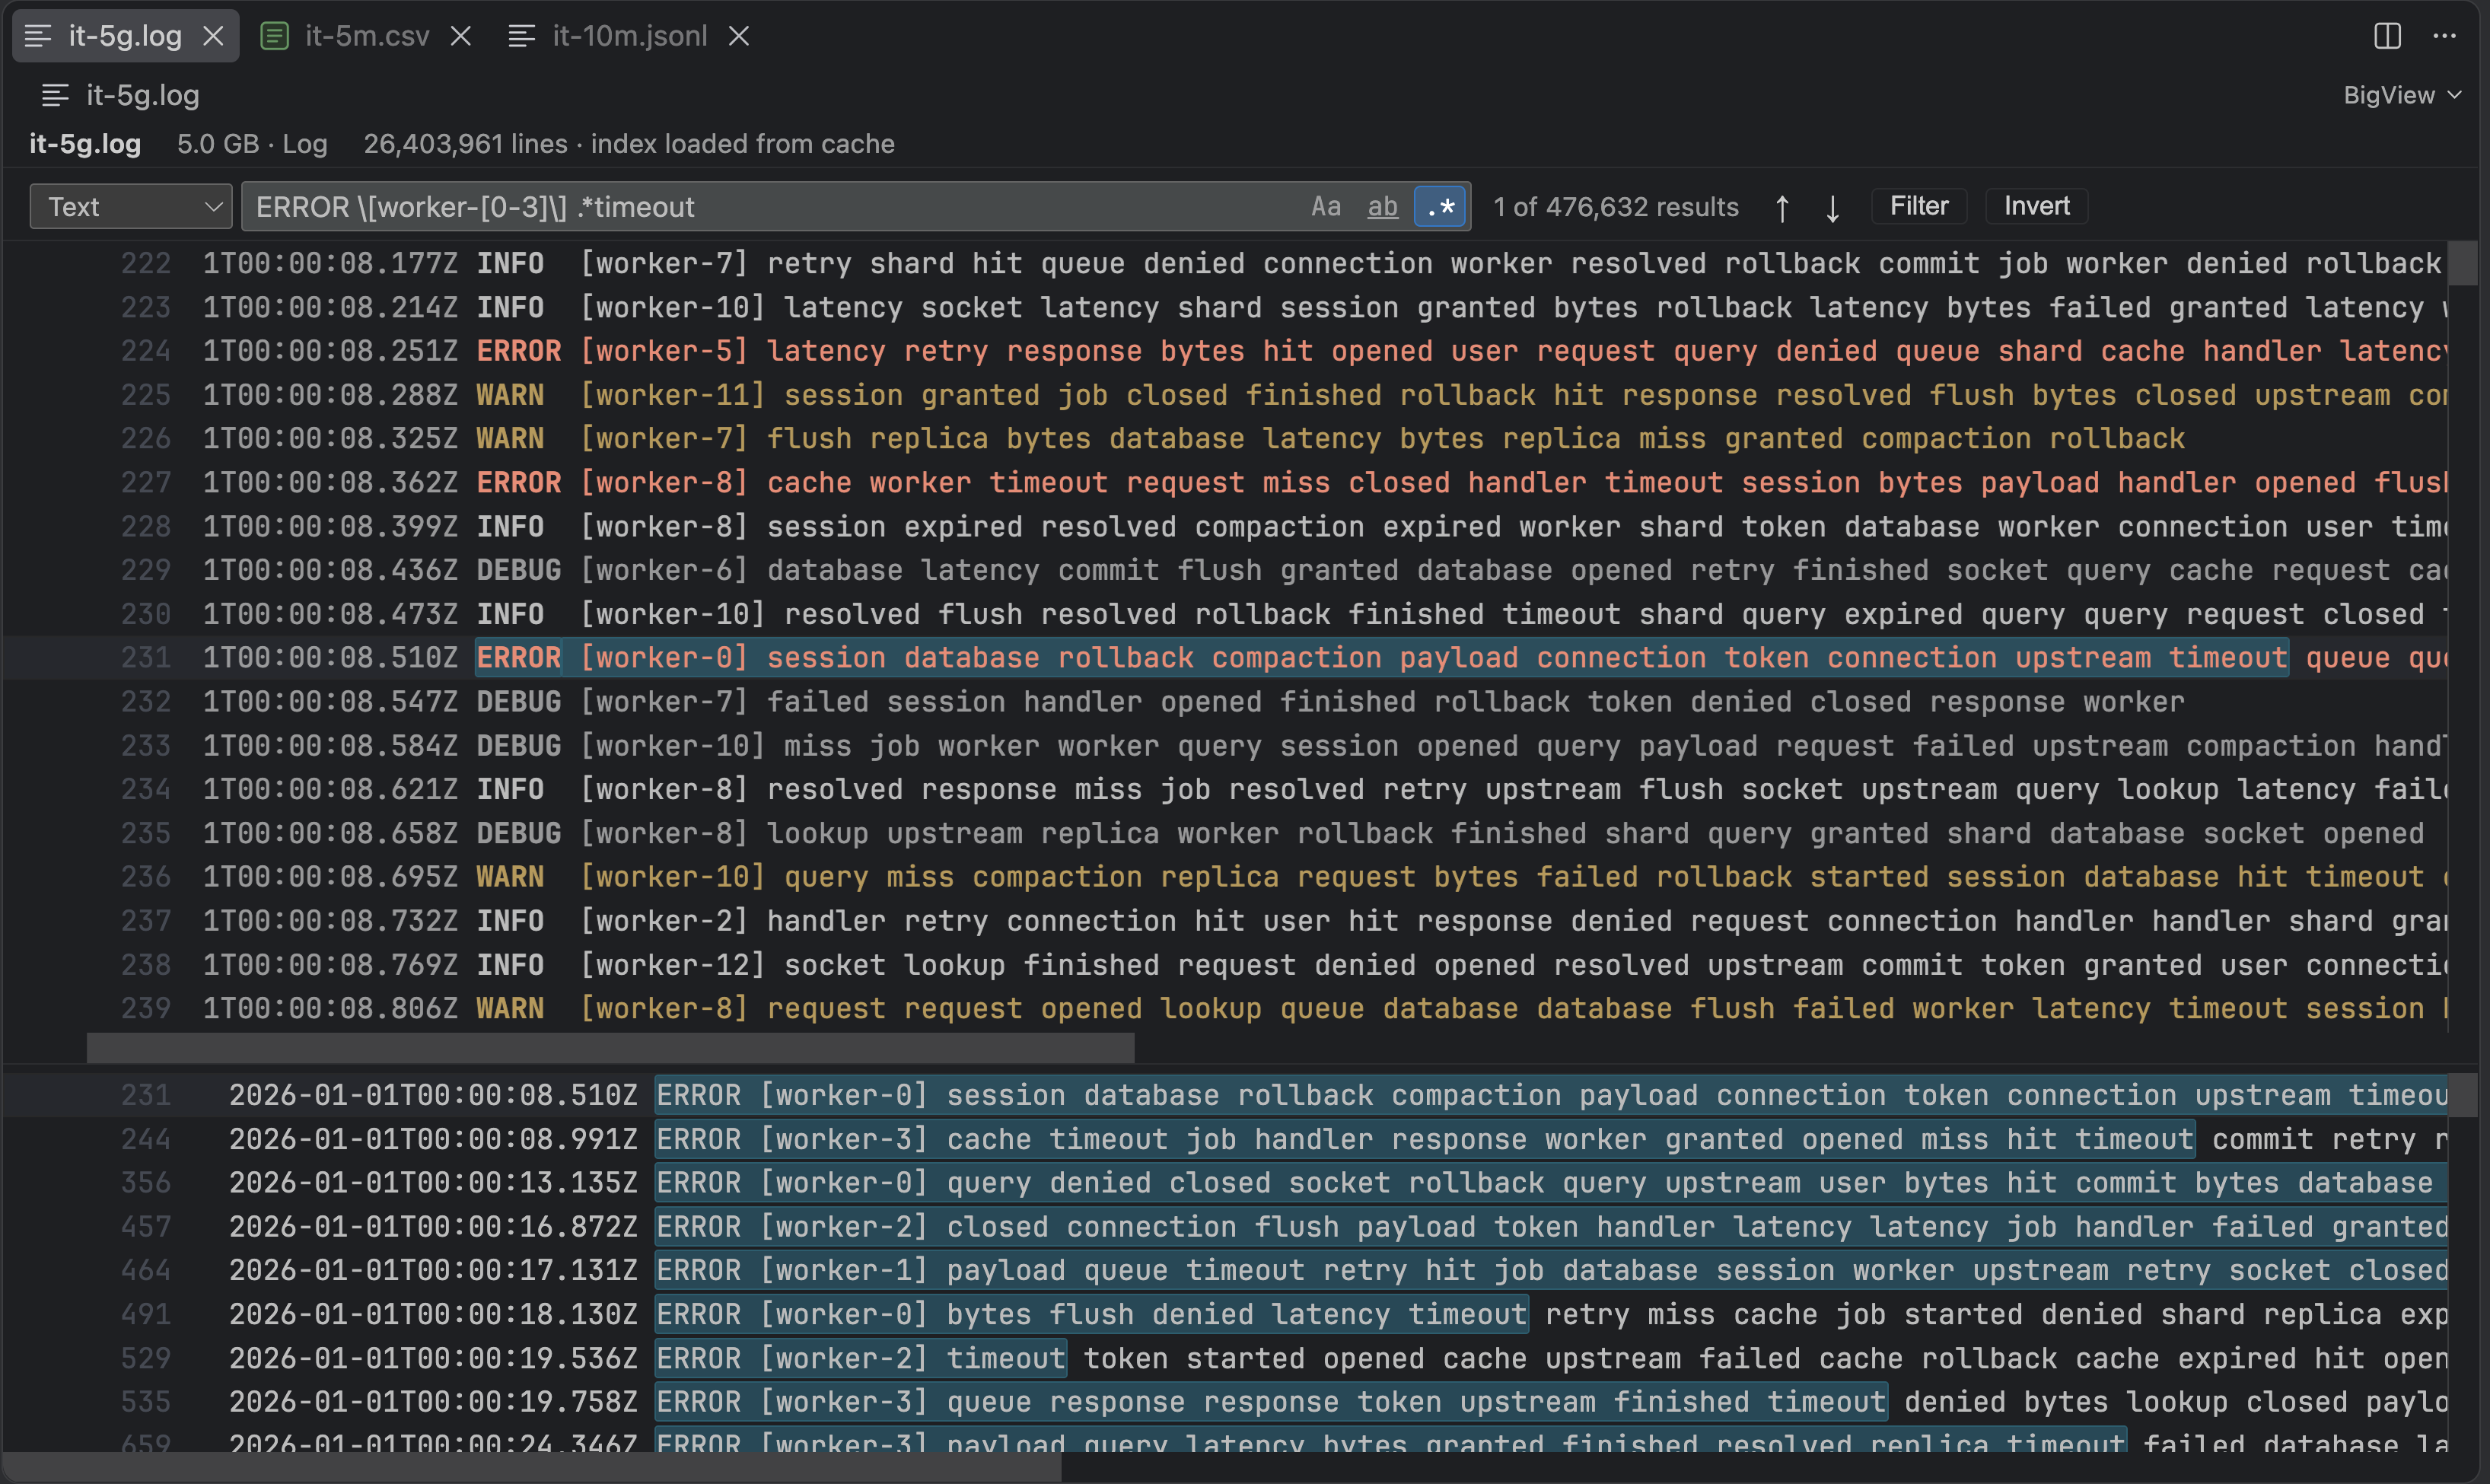
Task: Click line 239 WARN worker-8 row
Action: (x=1225, y=1008)
